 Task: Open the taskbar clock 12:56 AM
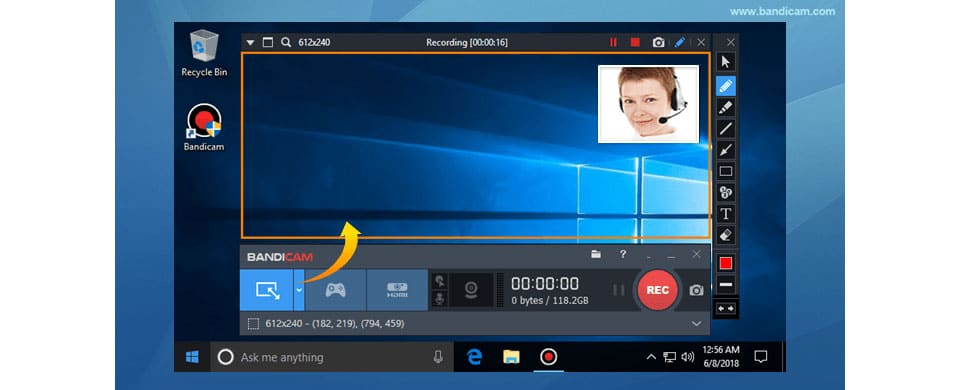pos(721,357)
